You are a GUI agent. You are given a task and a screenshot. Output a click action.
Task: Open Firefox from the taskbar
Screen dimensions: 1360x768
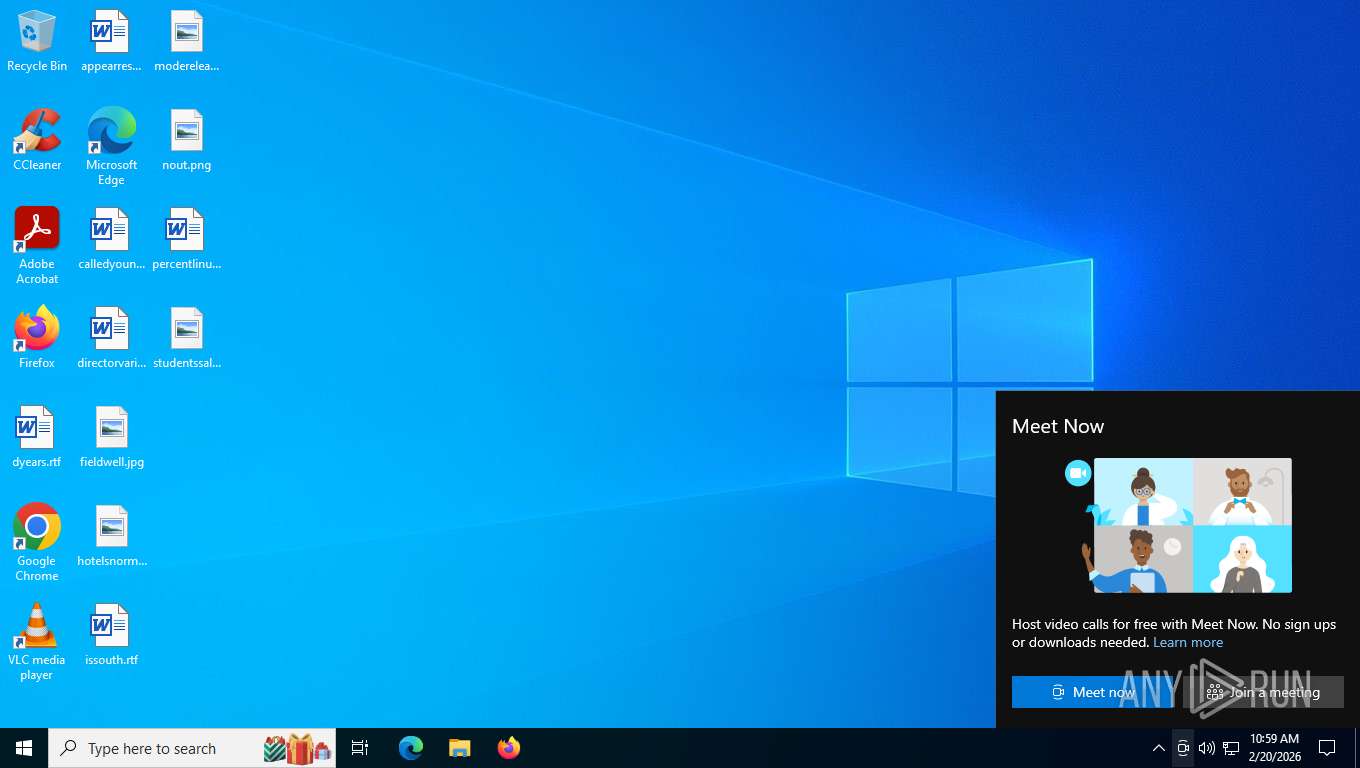509,748
